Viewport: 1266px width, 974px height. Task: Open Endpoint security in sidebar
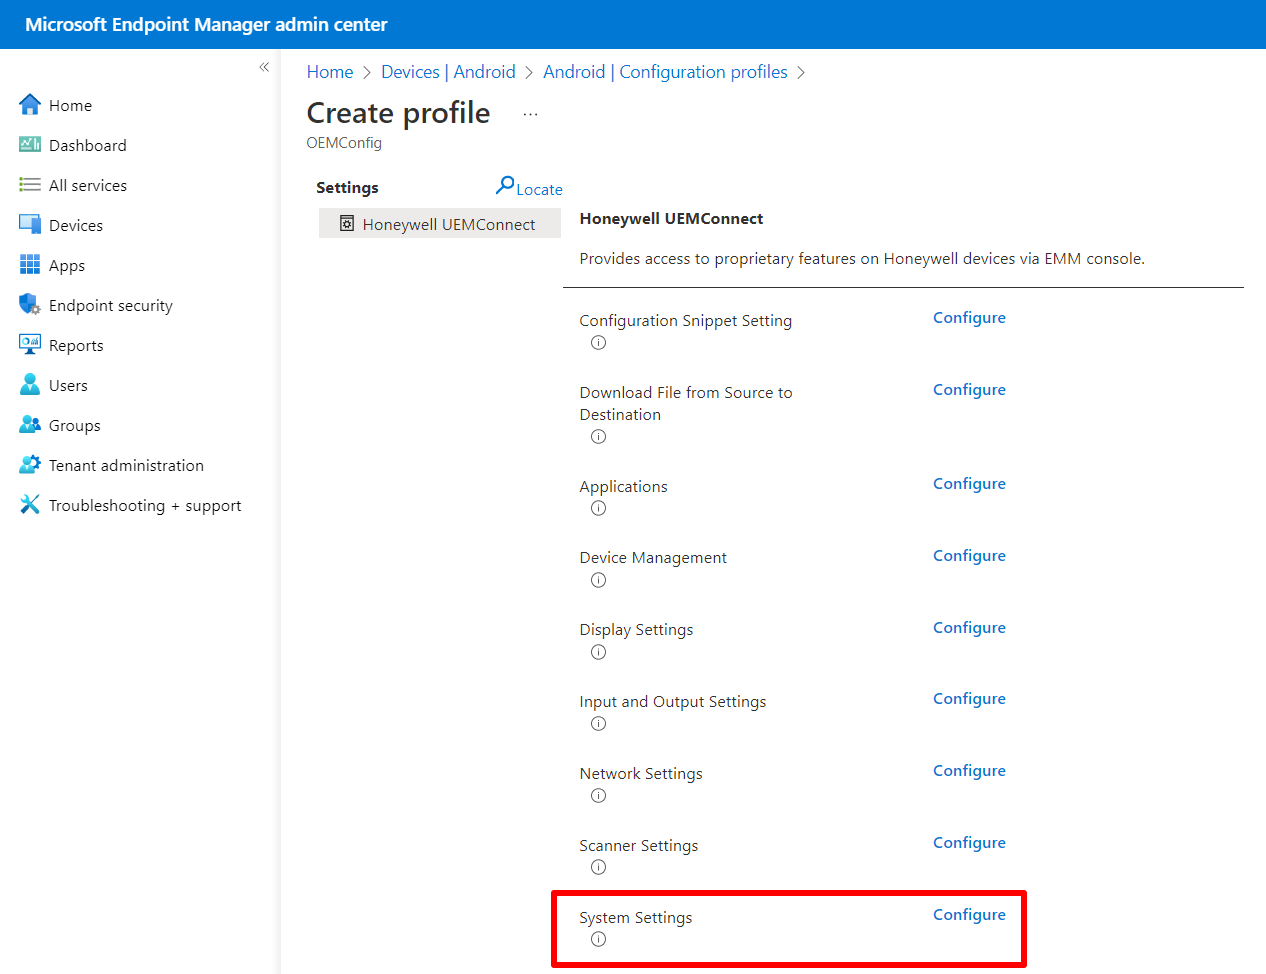pyautogui.click(x=111, y=305)
